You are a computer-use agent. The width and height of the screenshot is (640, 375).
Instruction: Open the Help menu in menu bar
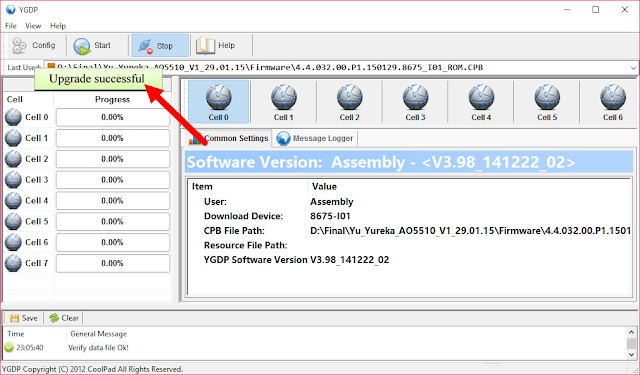coord(58,26)
